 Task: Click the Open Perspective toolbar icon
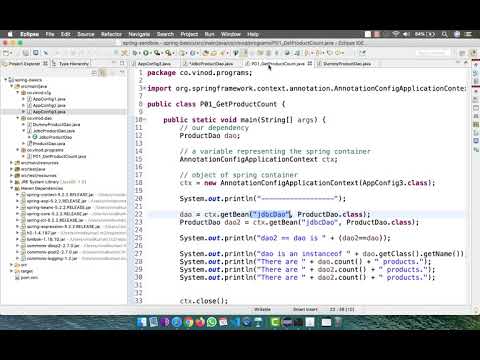462,53
